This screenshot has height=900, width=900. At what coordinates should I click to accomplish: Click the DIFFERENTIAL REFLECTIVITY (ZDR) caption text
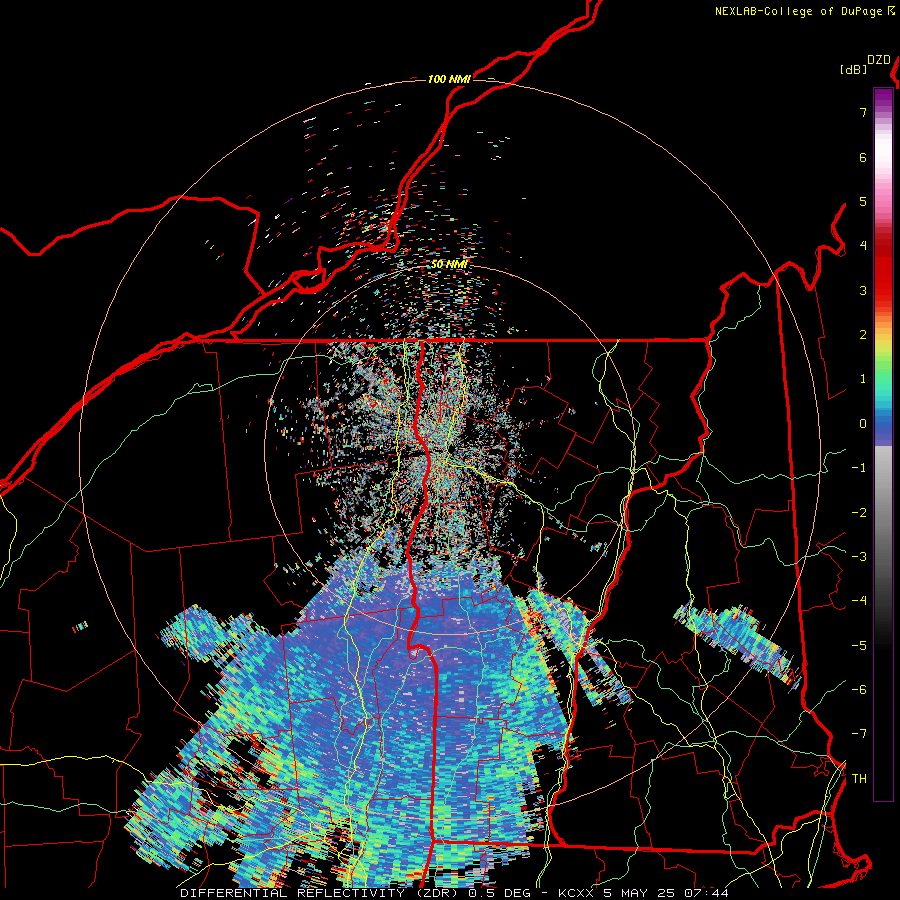[319, 893]
